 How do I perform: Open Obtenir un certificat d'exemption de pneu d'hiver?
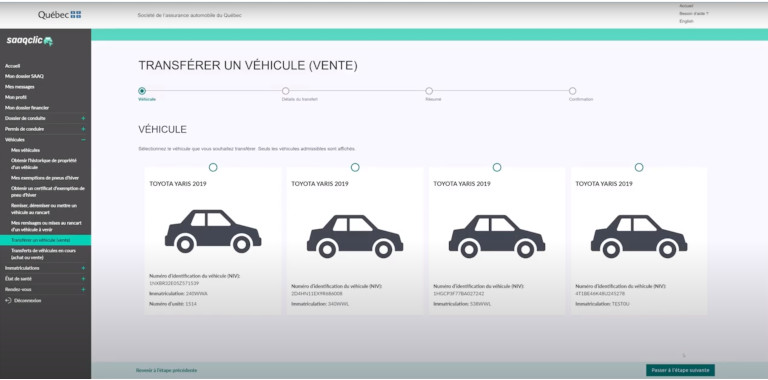(x=48, y=191)
